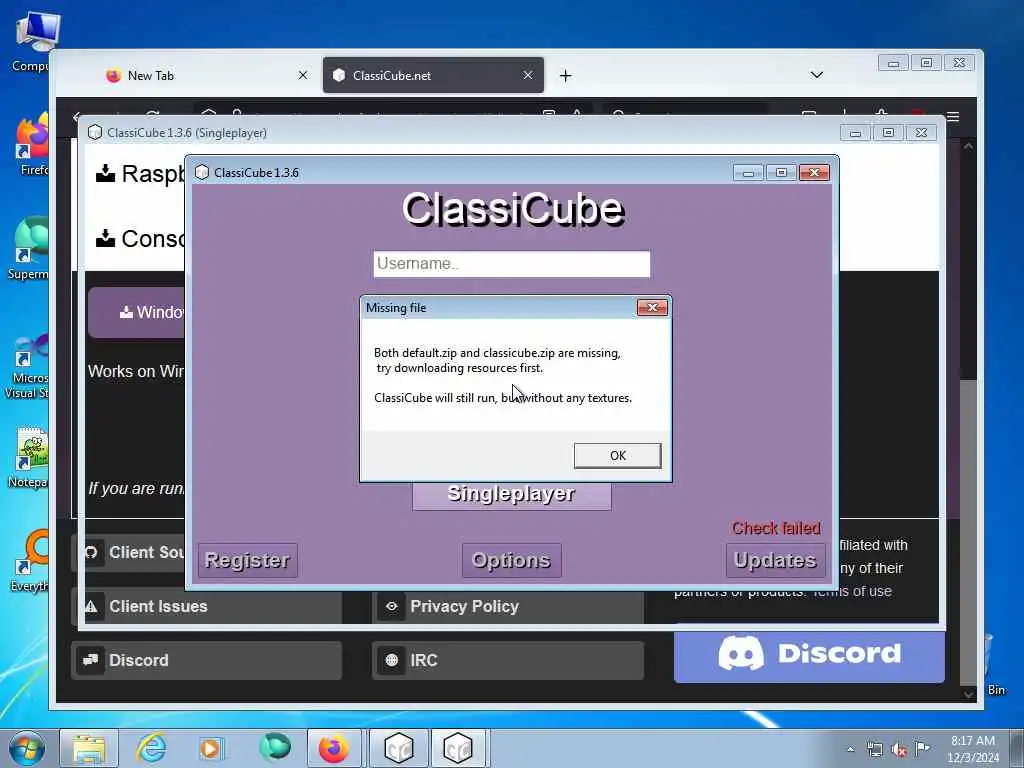The image size is (1024, 768).
Task: Open Options in ClassiCube launcher
Action: tap(511, 560)
